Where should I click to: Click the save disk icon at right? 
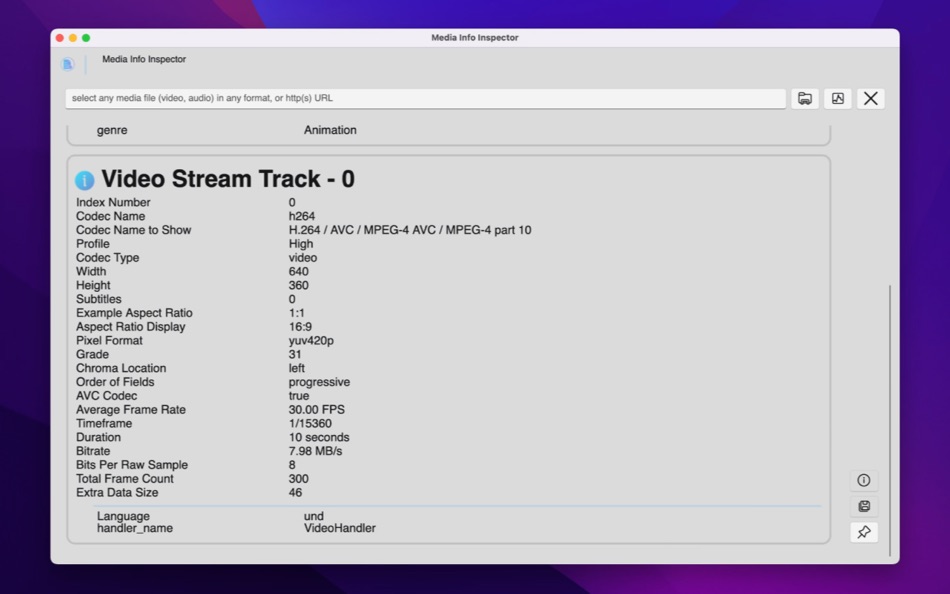(864, 506)
